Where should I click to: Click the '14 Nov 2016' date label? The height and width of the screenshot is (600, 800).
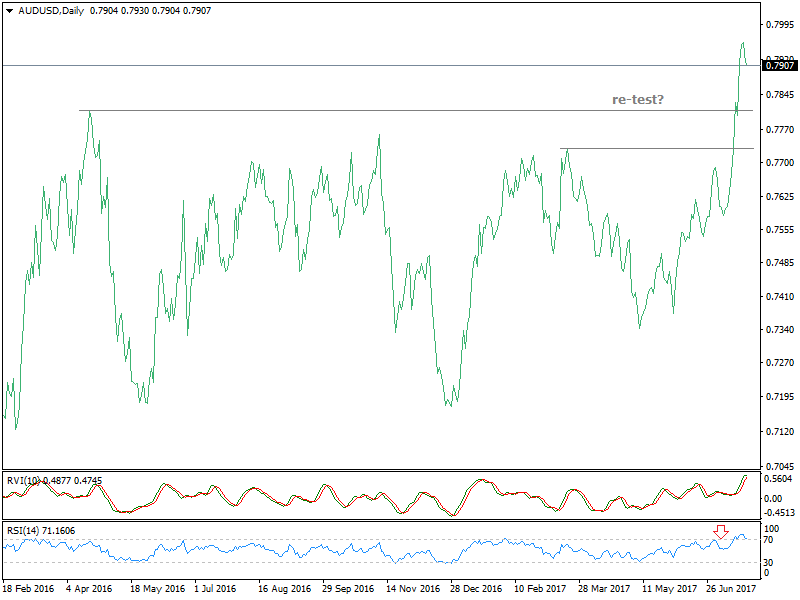411,590
